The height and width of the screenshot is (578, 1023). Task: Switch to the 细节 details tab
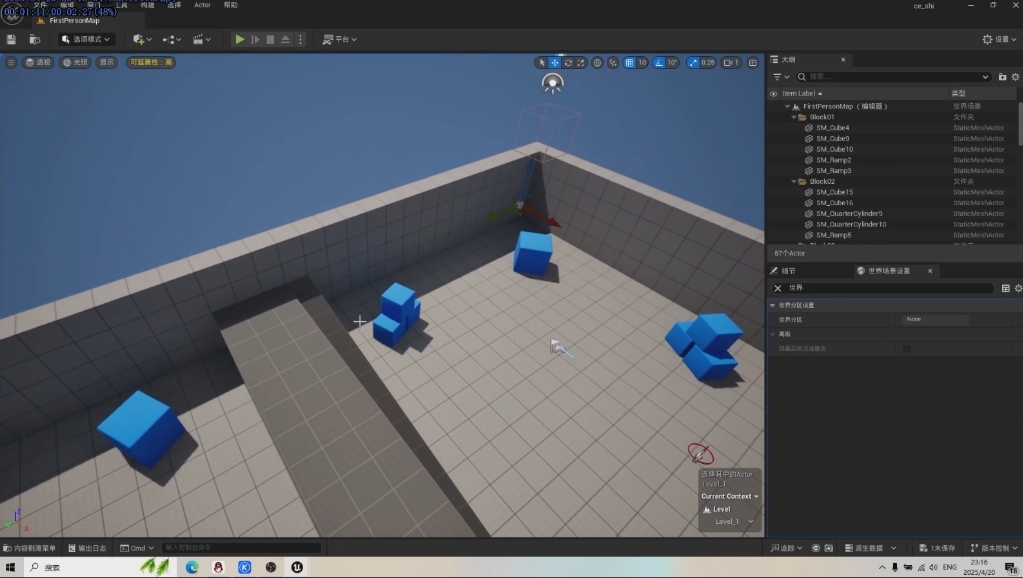(783, 271)
